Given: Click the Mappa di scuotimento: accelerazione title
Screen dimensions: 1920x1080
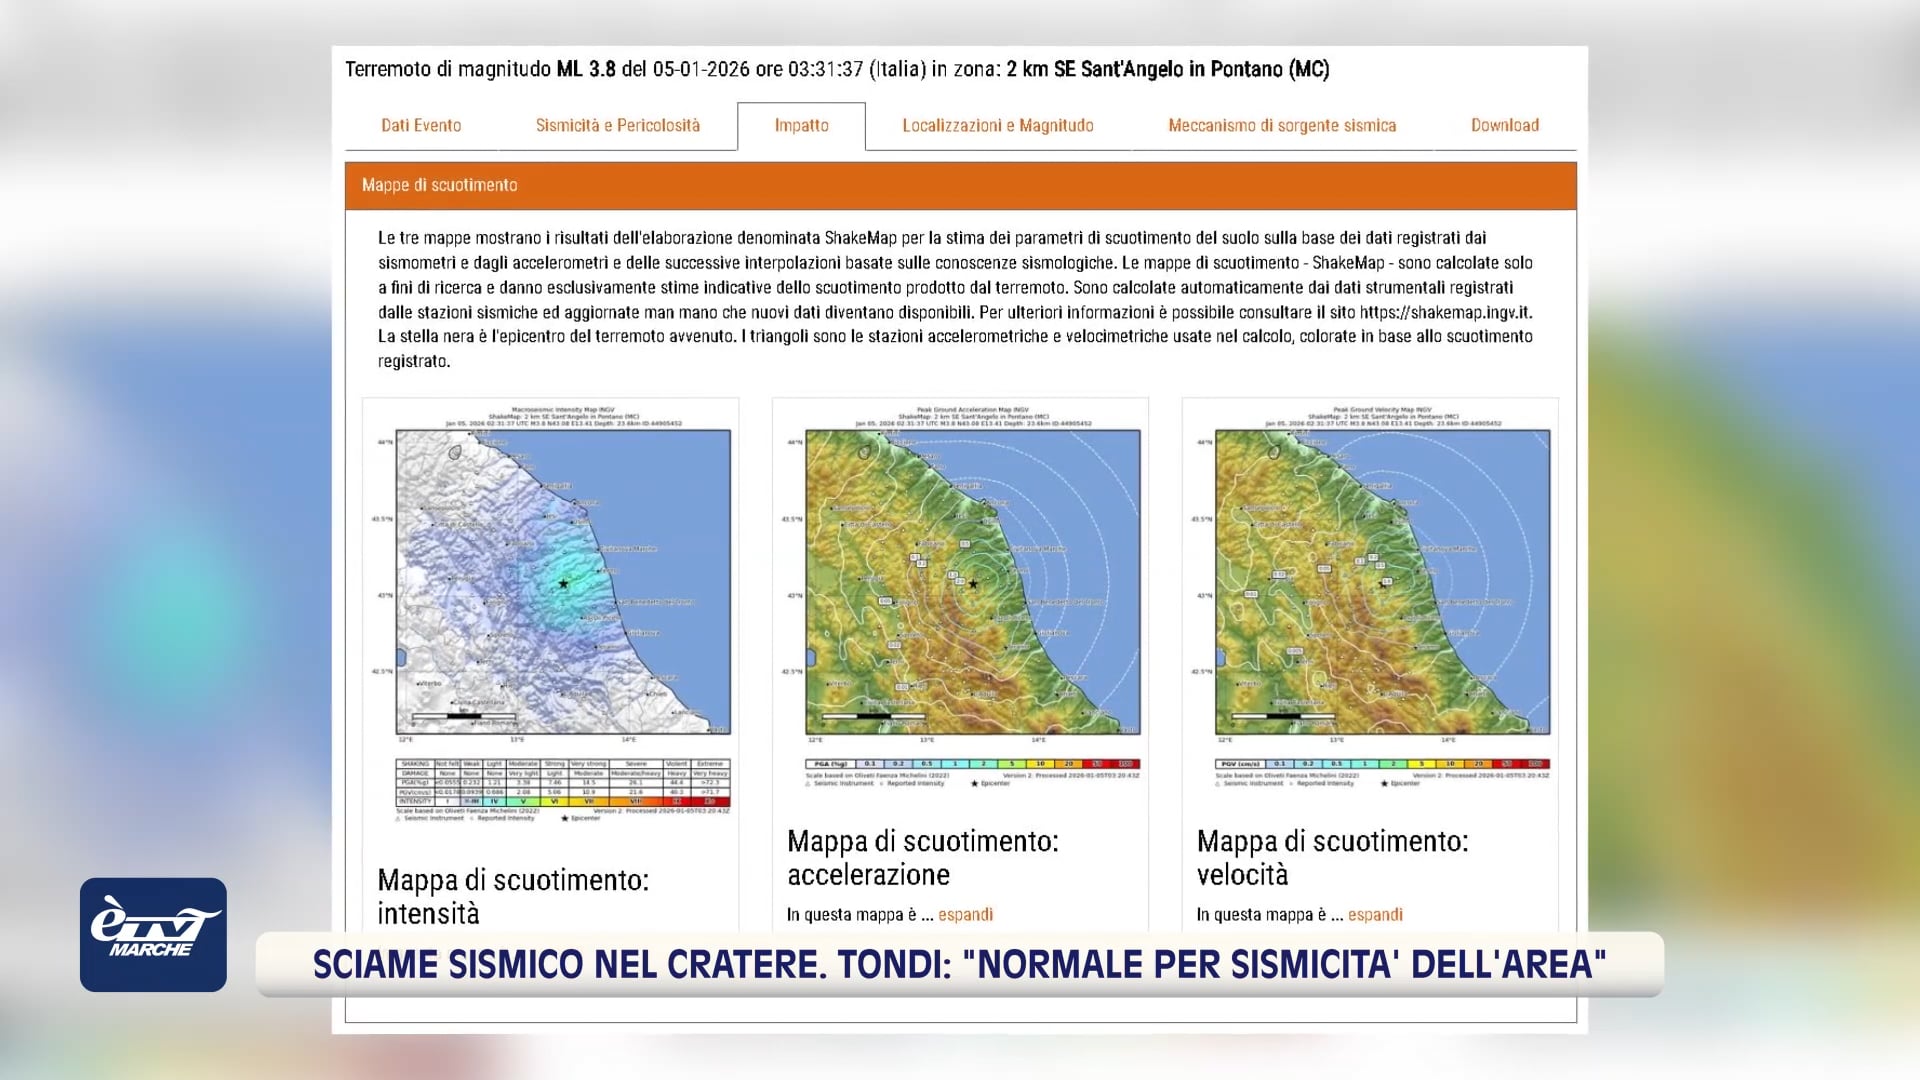Looking at the screenshot, I should point(922,857).
